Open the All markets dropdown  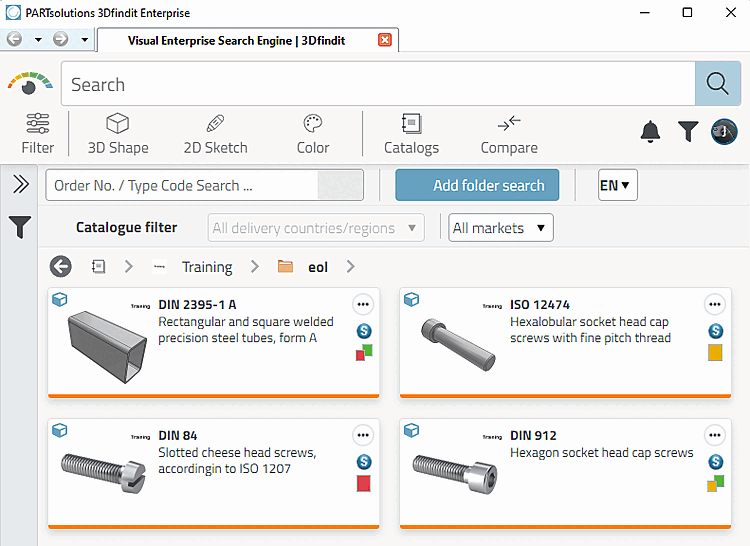point(500,228)
